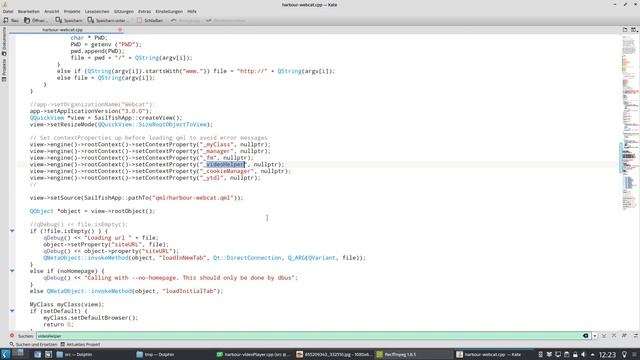Viewport: 640px width, 360px height.
Task: Open the volume tray icon
Action: (x=583, y=354)
